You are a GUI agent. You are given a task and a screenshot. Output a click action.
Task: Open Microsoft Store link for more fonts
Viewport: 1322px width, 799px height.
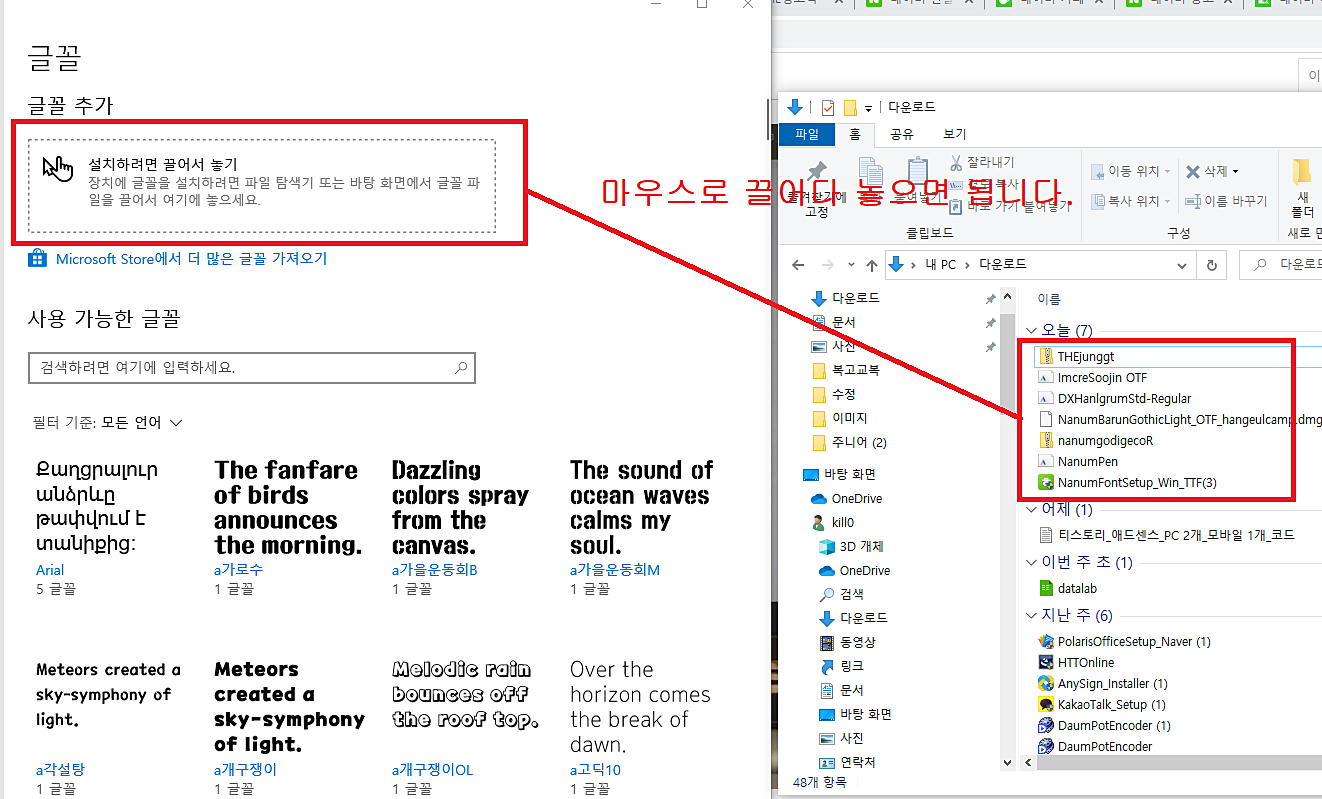[x=191, y=259]
